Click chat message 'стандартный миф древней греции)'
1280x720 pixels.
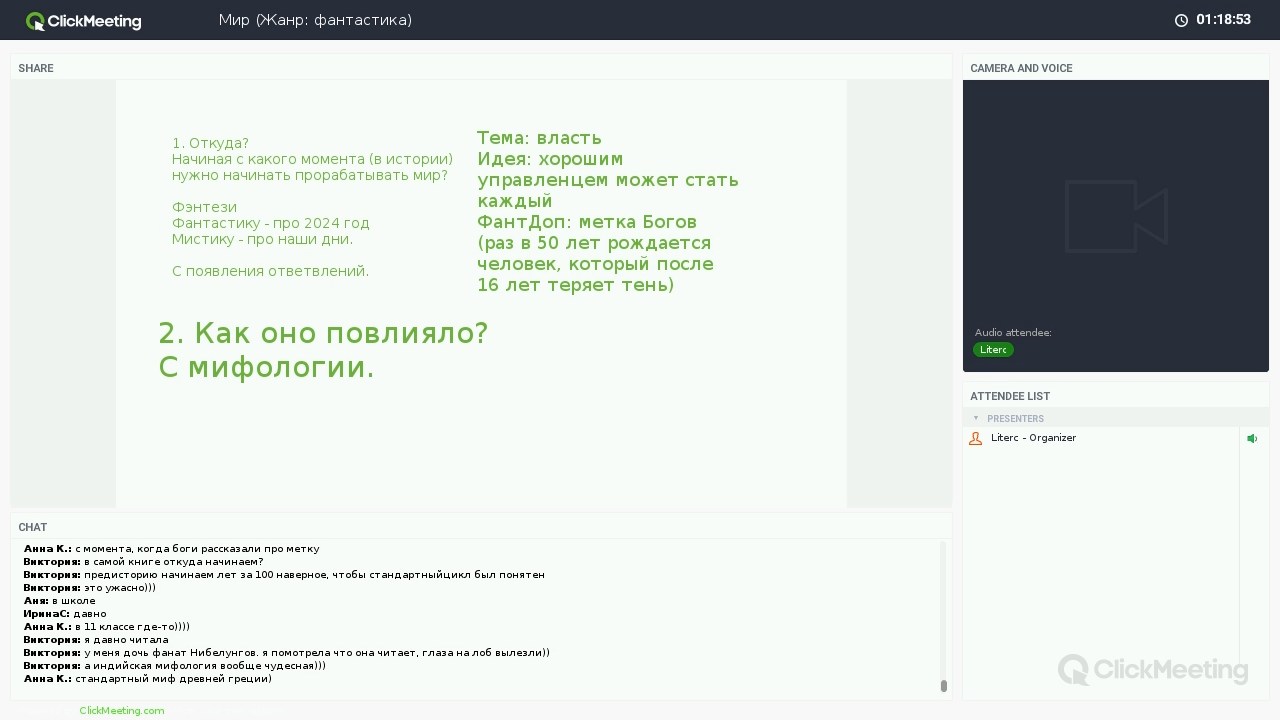pyautogui.click(x=174, y=679)
